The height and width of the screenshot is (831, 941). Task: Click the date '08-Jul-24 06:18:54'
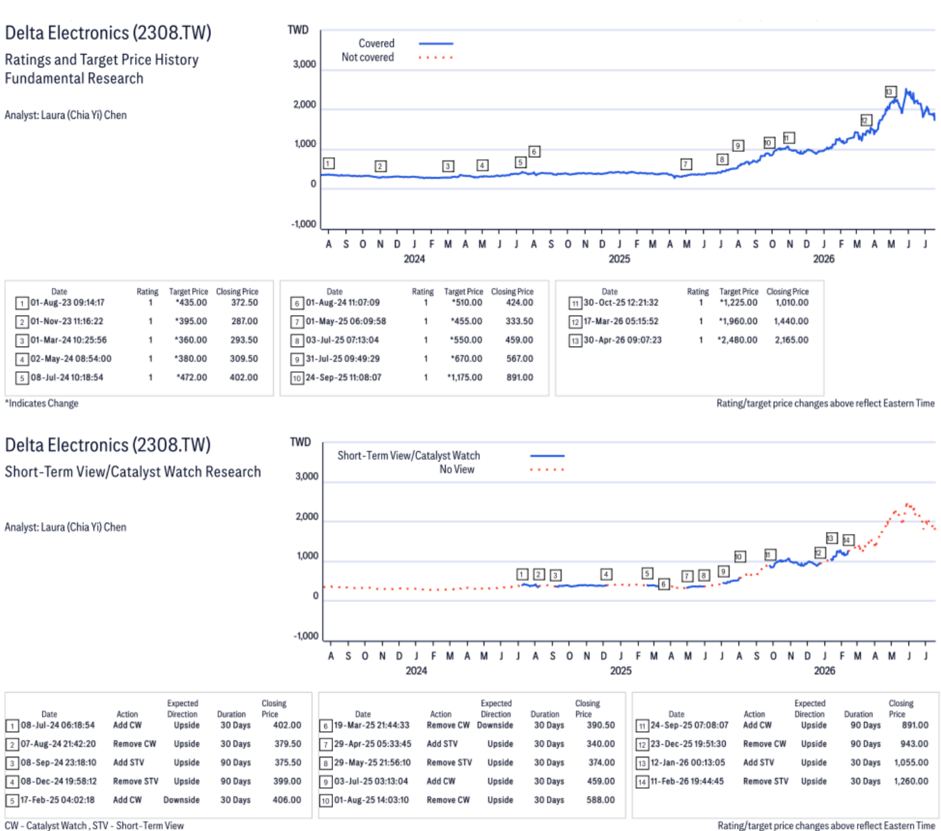[x=58, y=725]
